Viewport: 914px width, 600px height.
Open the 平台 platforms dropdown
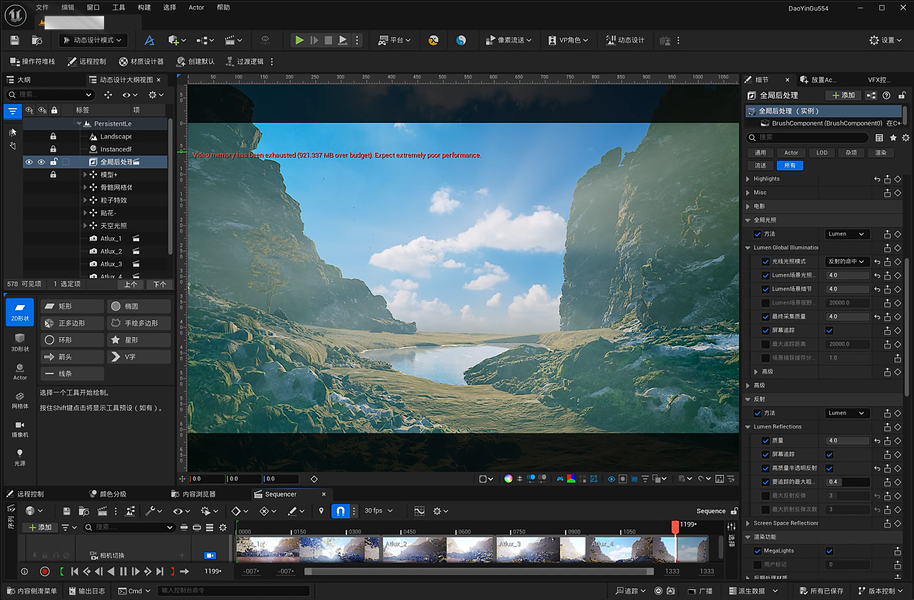(395, 40)
